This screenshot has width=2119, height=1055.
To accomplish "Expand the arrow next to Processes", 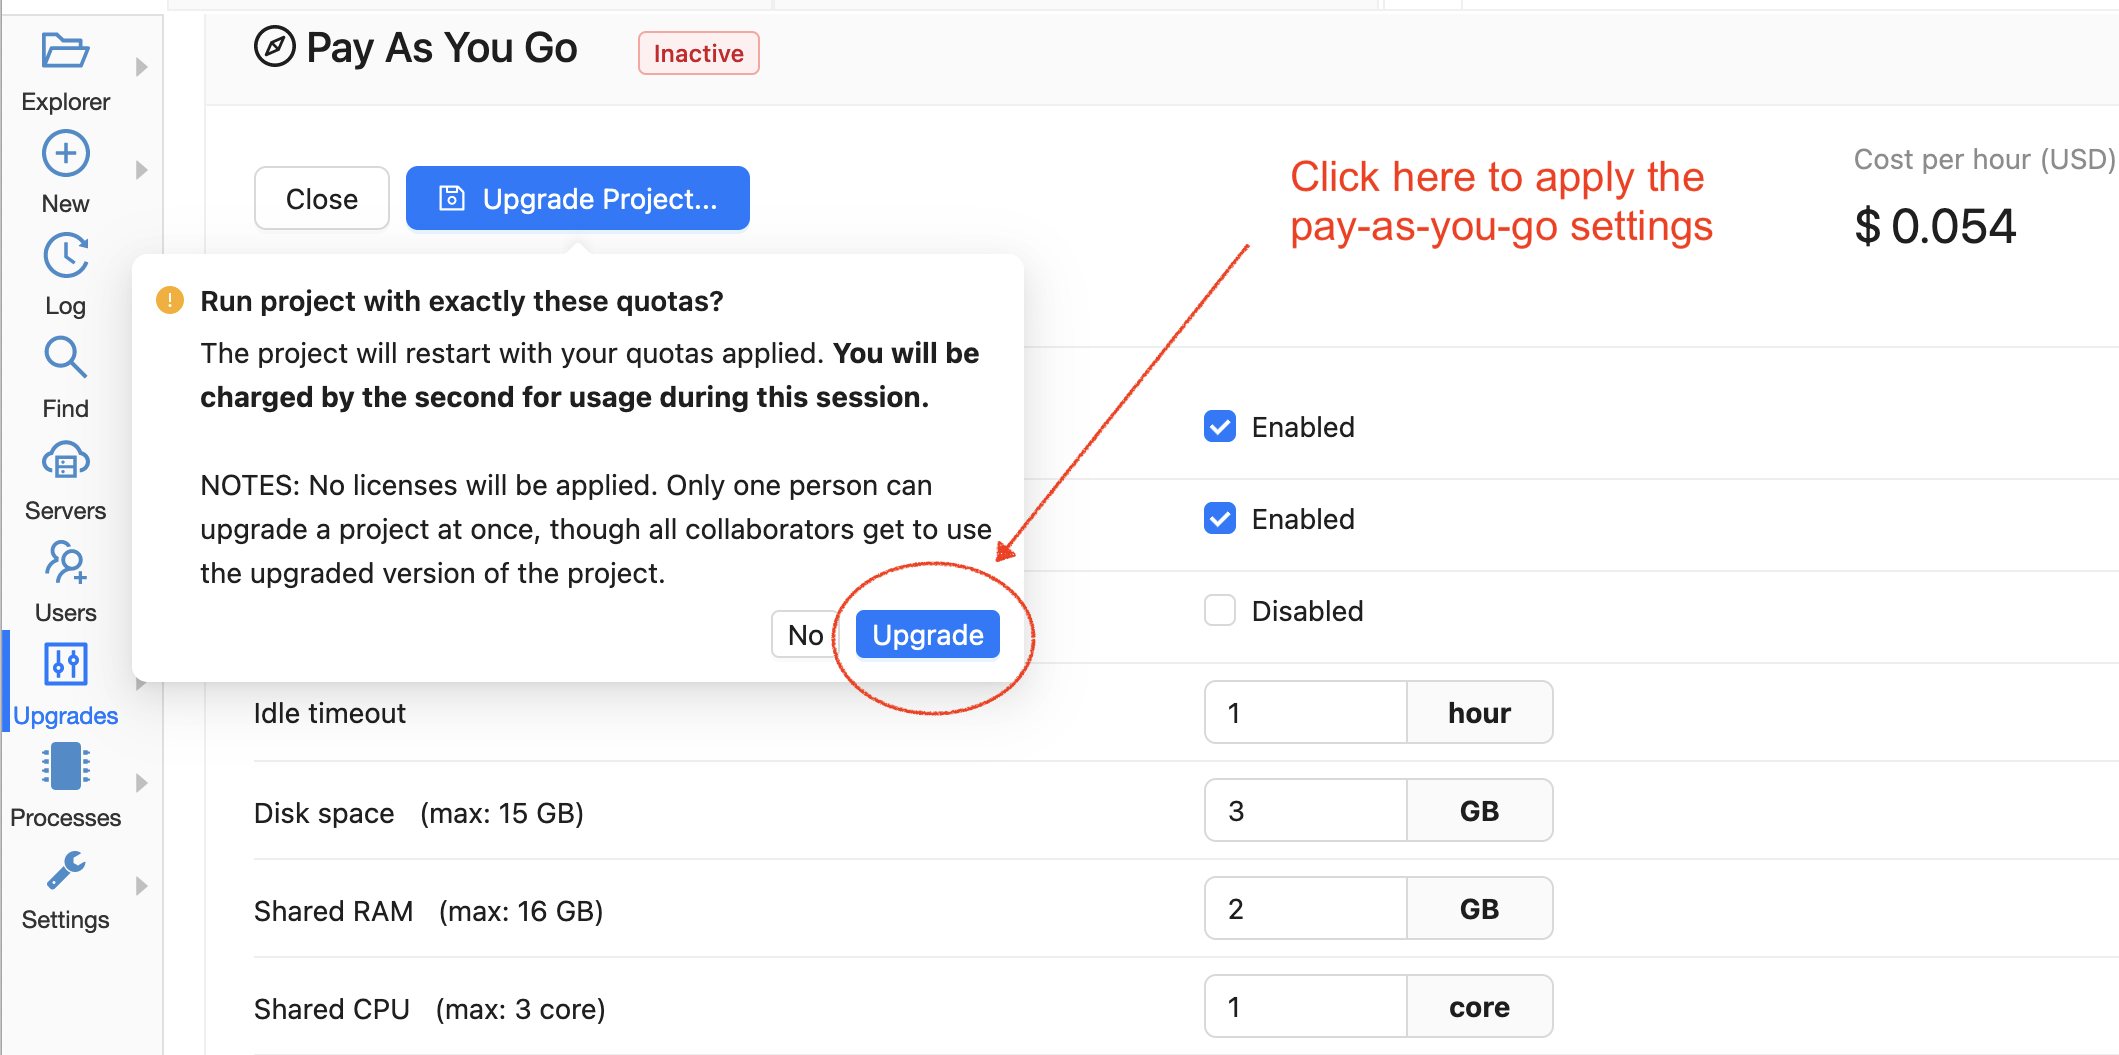I will click(x=142, y=783).
